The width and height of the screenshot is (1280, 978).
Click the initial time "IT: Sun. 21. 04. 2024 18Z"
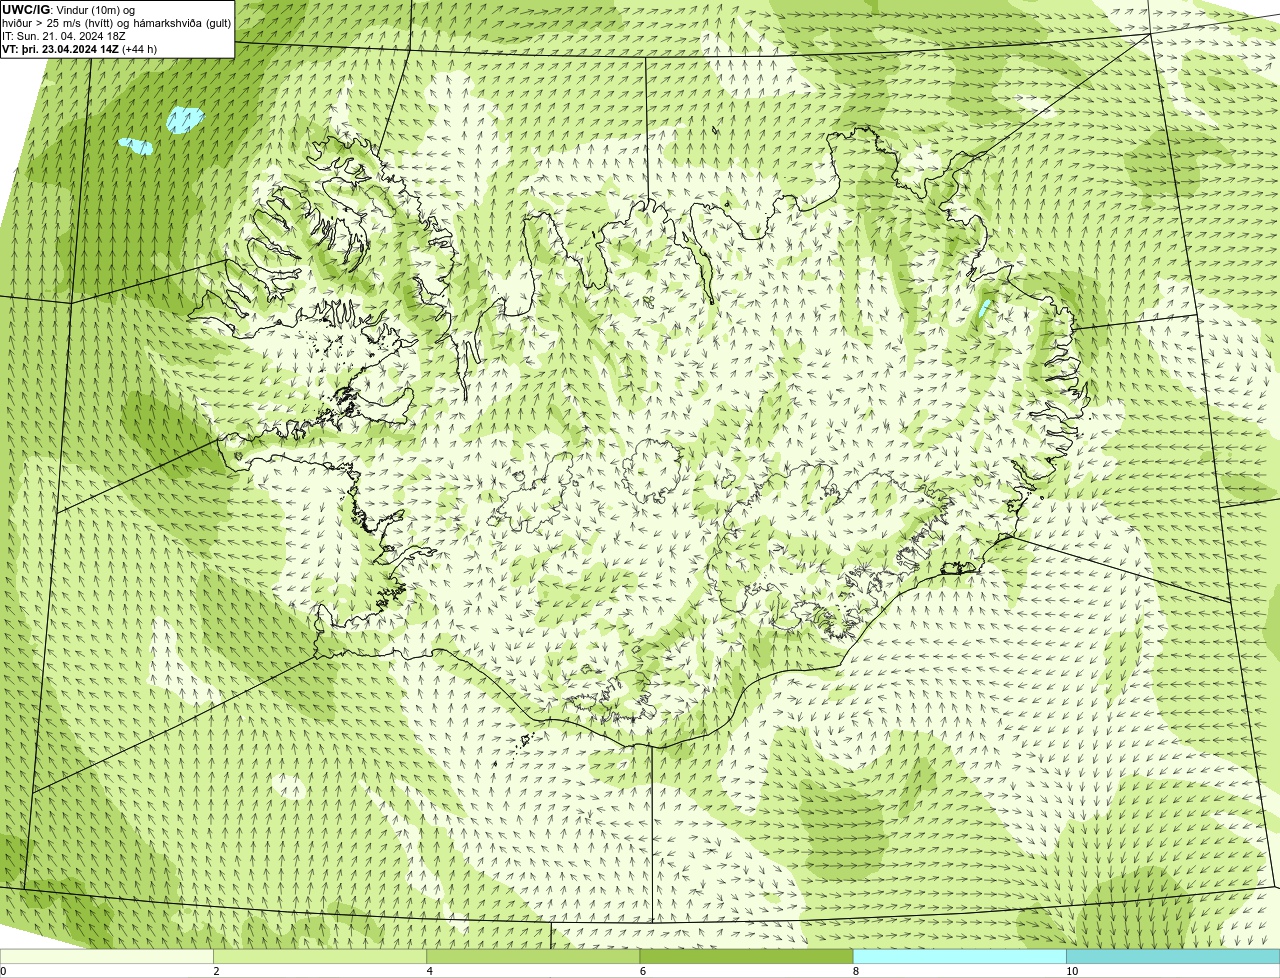pyautogui.click(x=64, y=35)
